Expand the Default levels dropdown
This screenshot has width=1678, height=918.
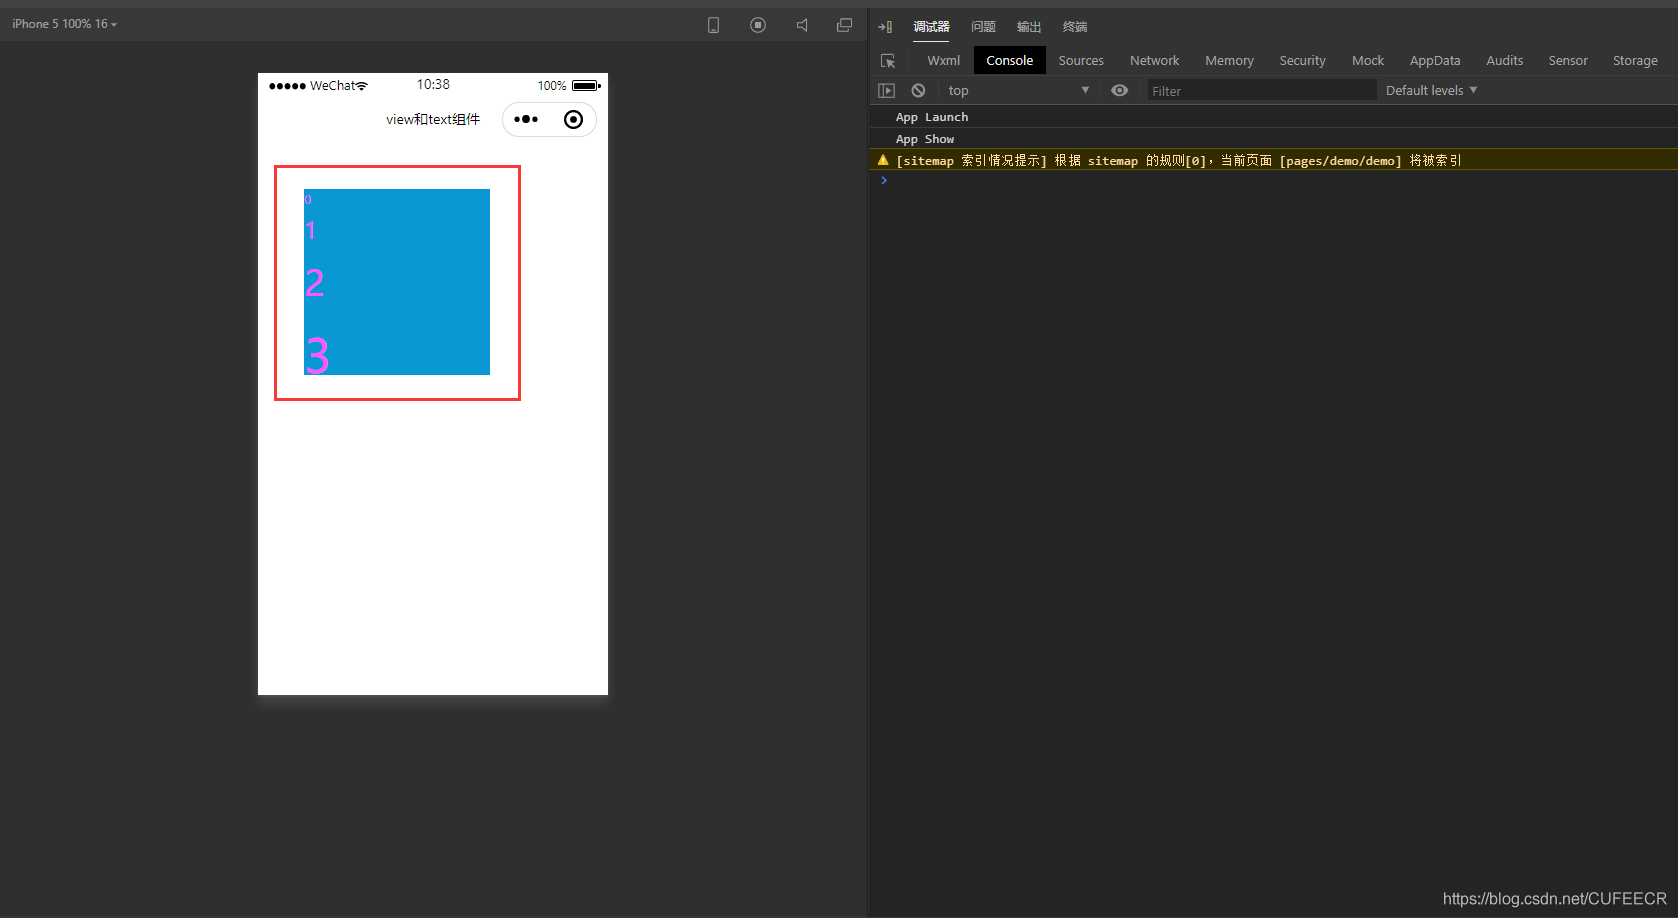coord(1431,90)
